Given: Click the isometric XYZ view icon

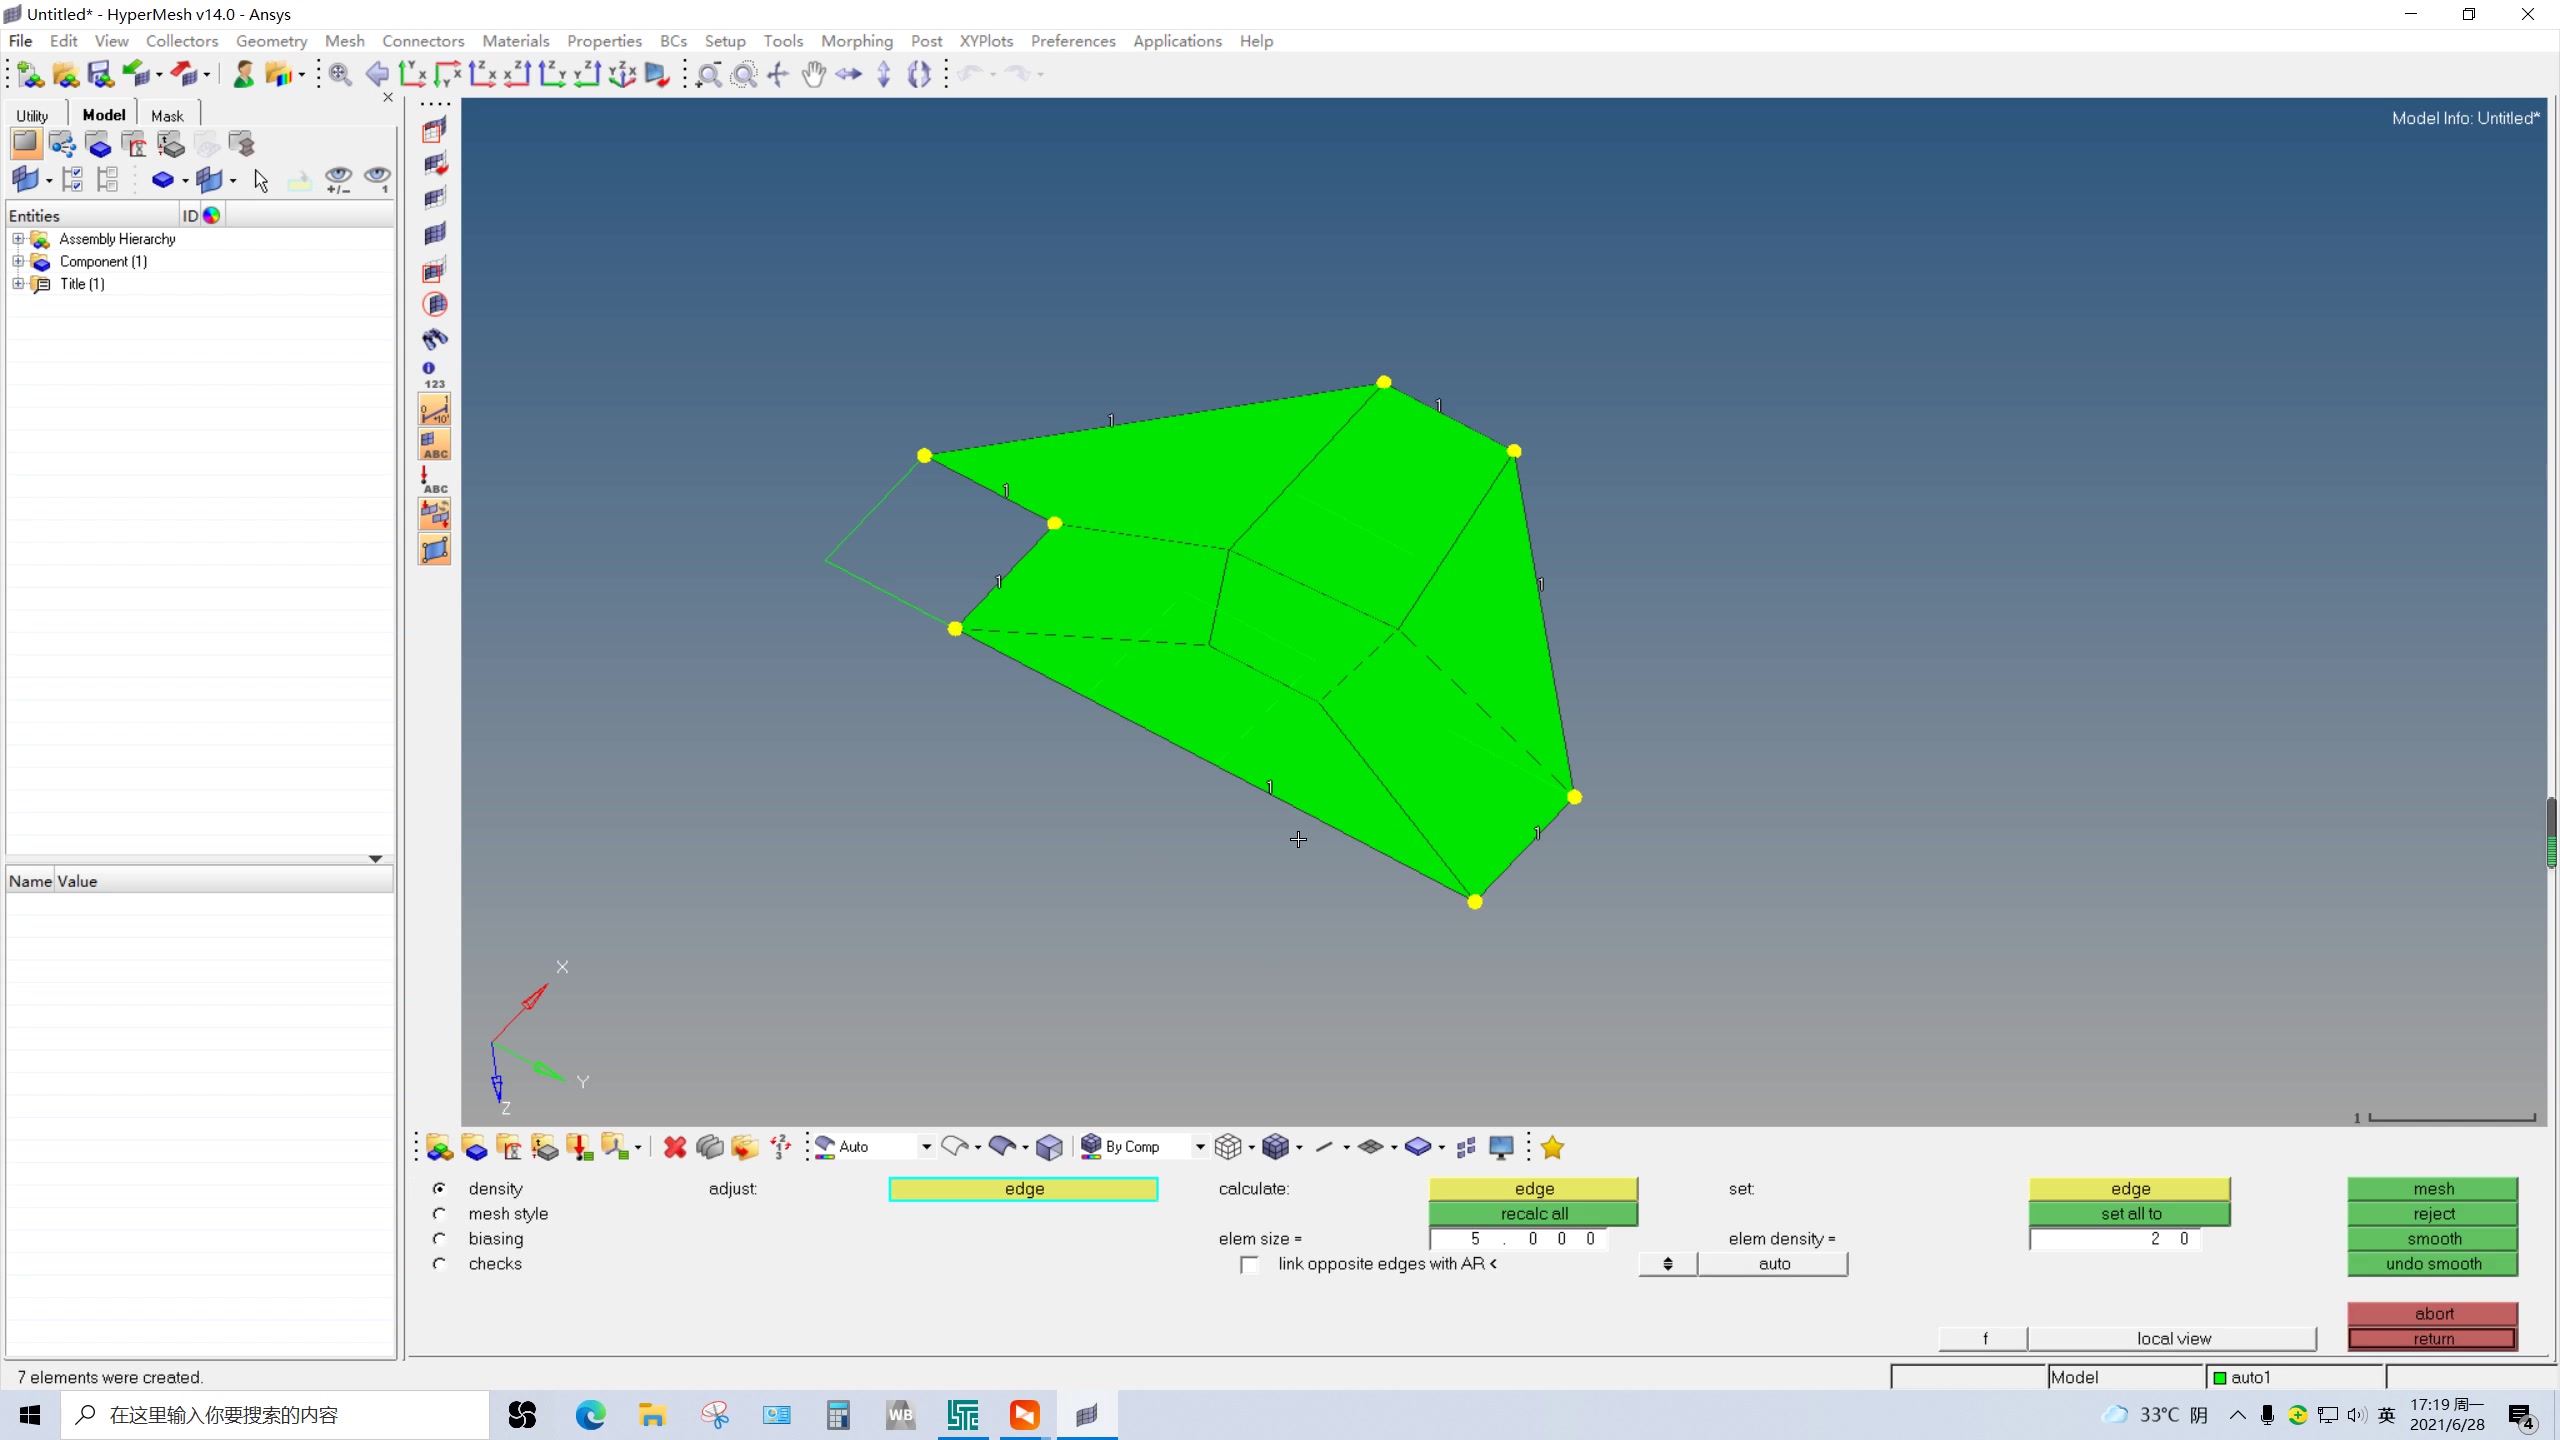Looking at the screenshot, I should tap(622, 74).
